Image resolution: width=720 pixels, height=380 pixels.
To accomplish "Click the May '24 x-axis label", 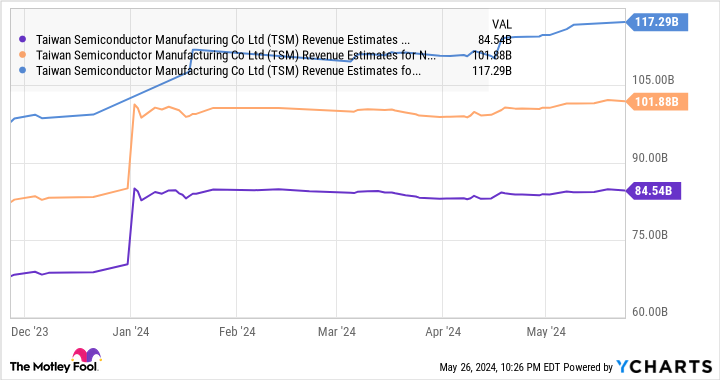I will pos(546,332).
